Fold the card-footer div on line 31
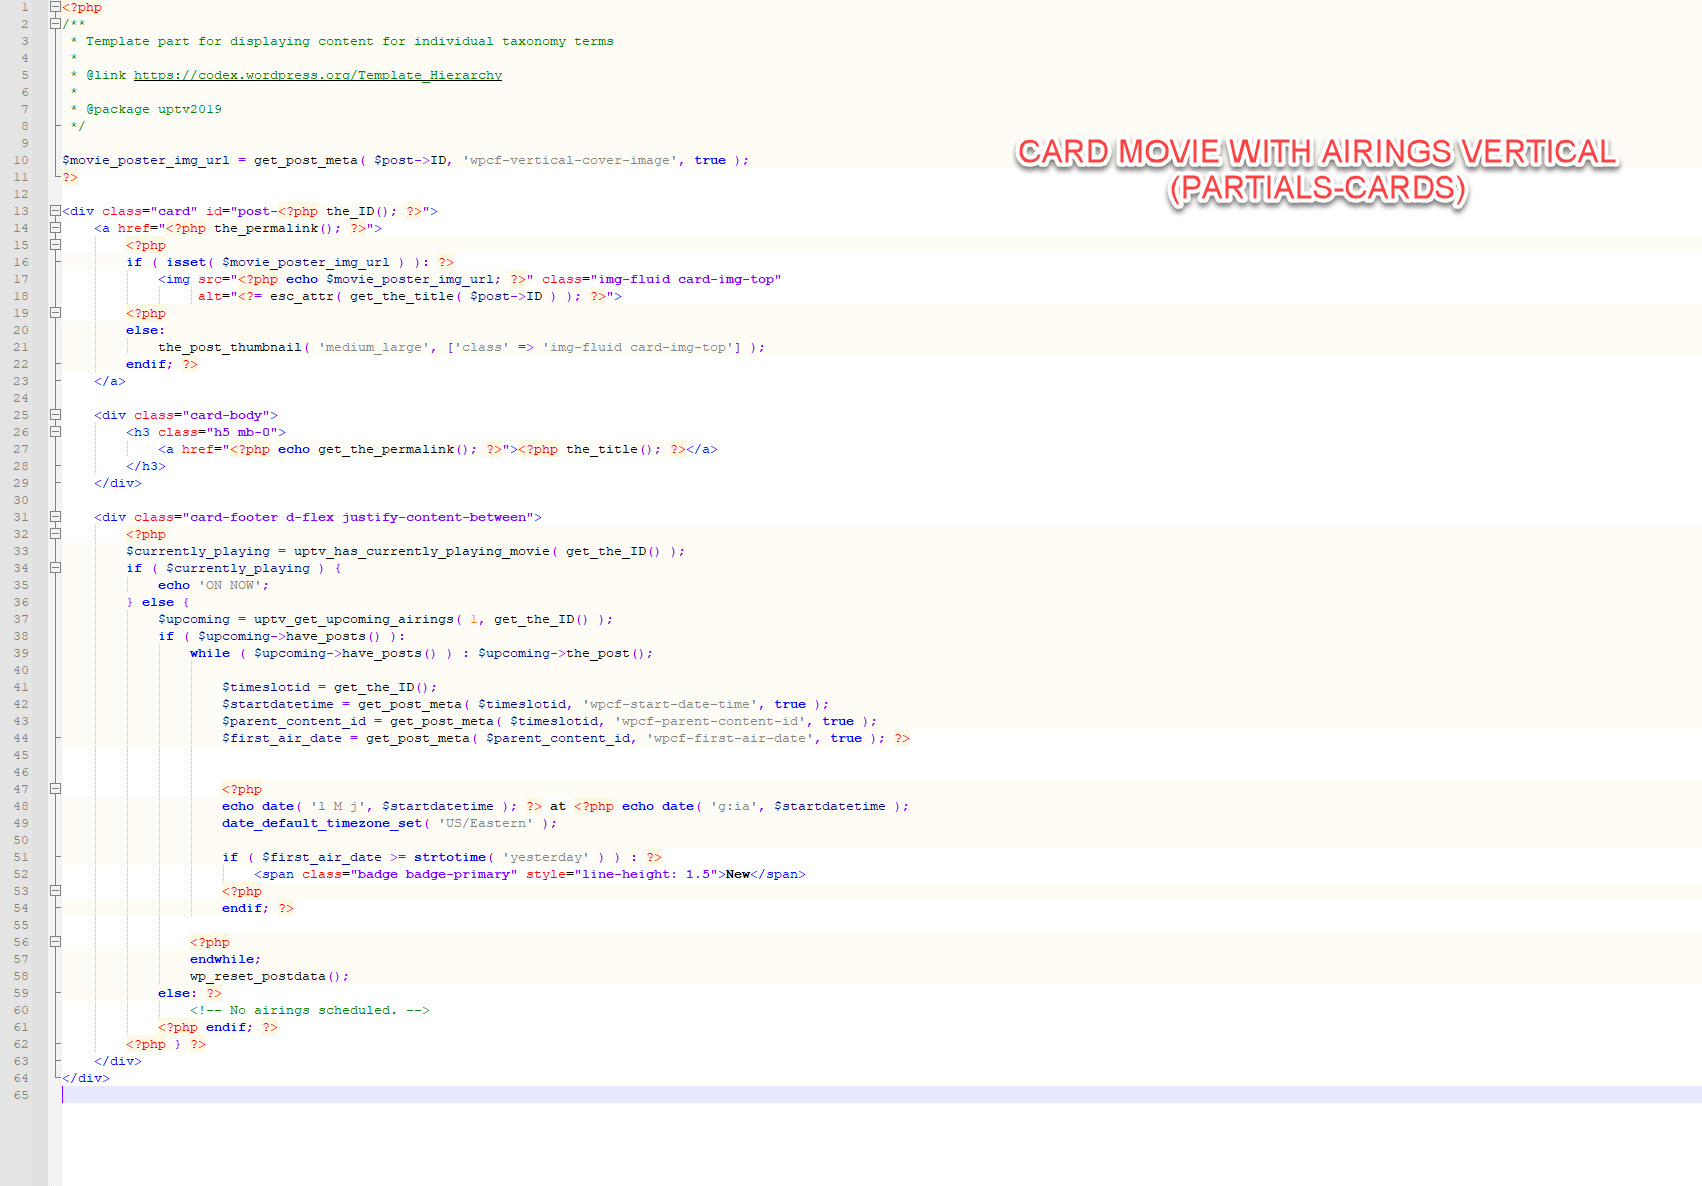 coord(55,517)
